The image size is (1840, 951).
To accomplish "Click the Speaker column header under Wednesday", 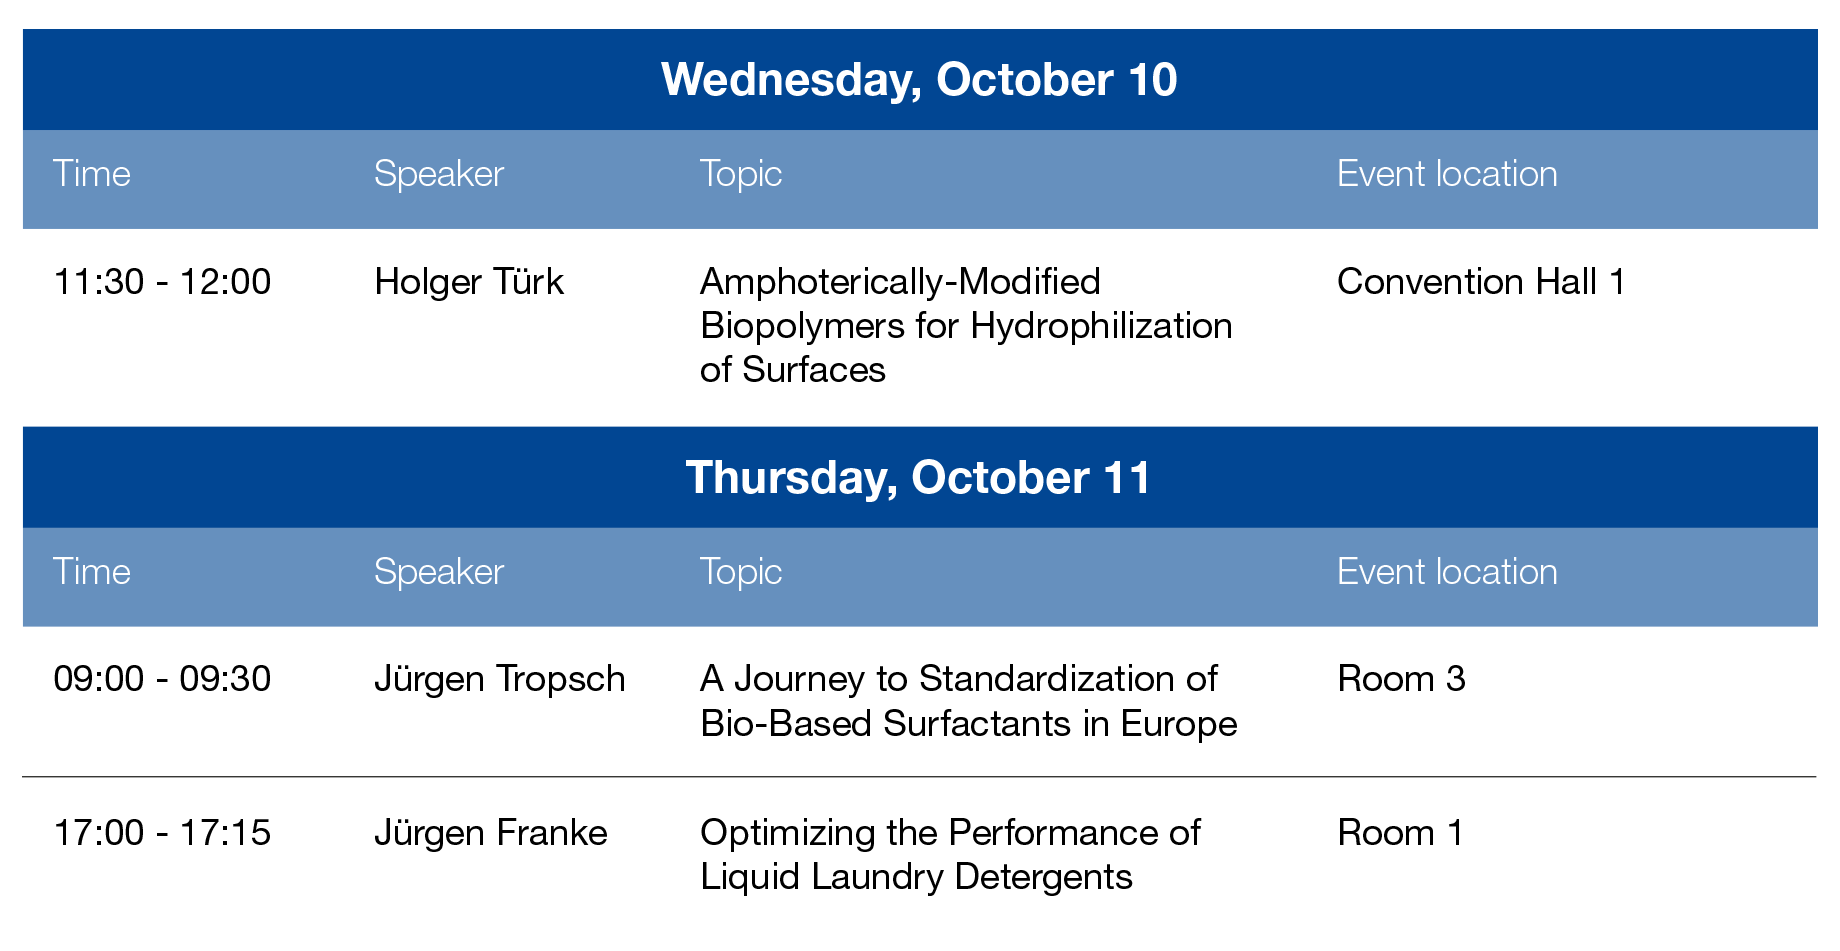I will pos(439,174).
